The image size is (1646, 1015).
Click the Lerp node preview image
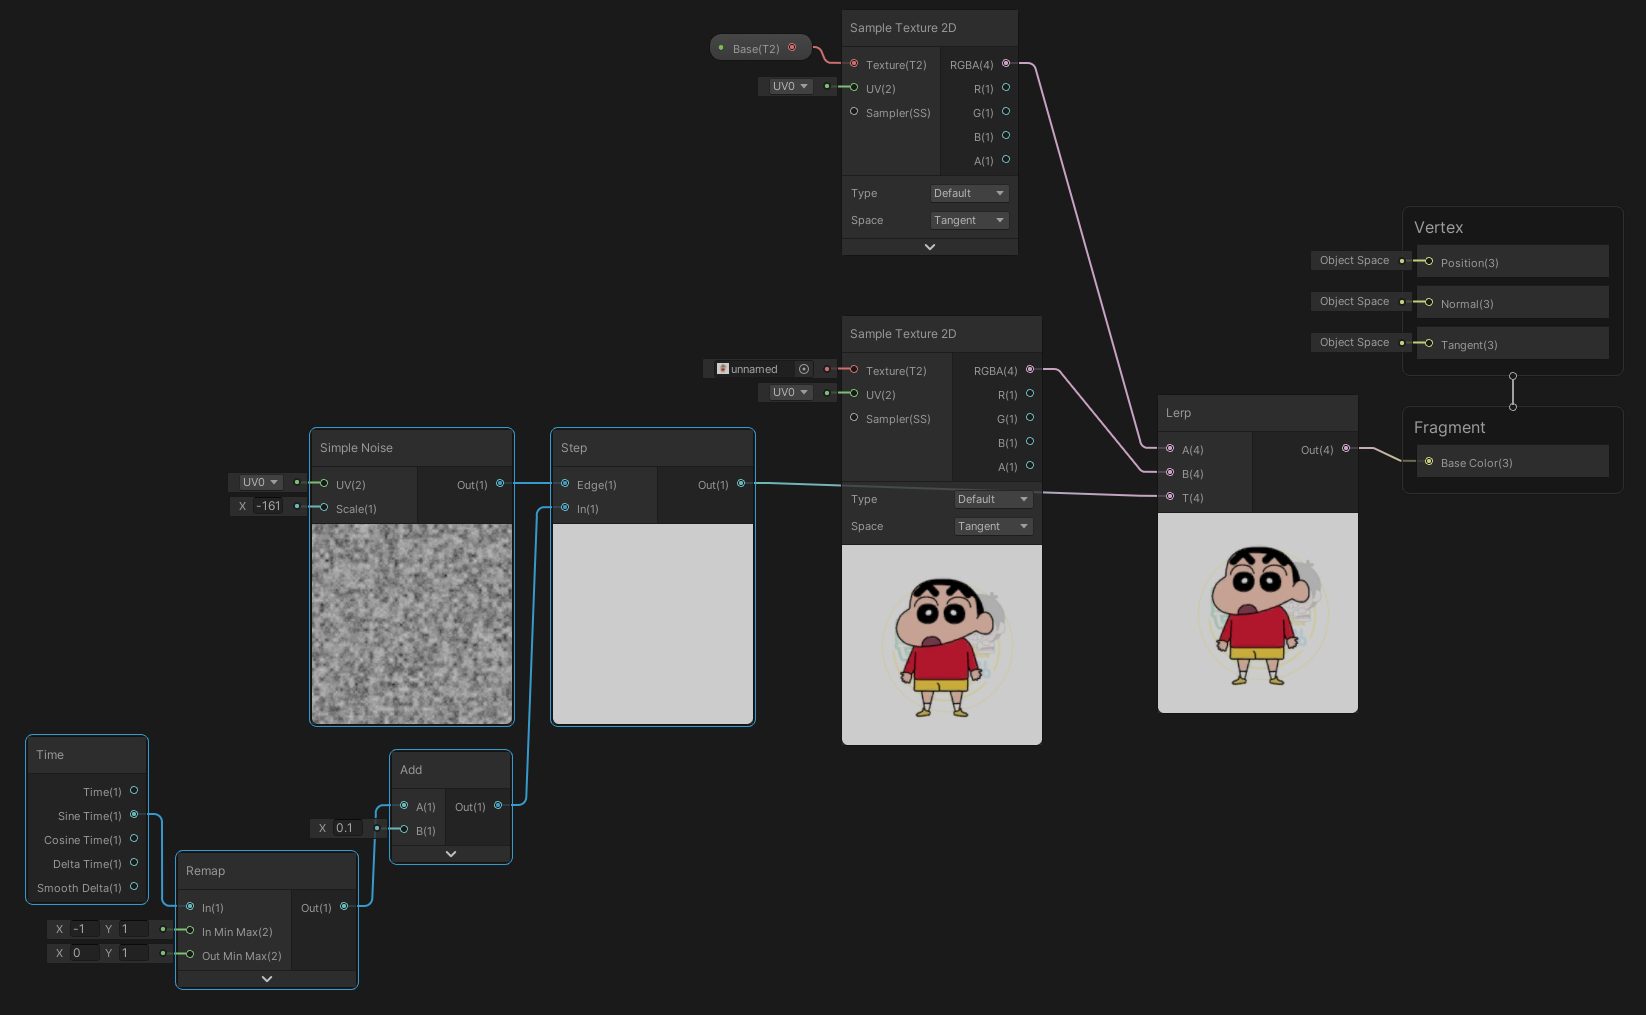(1258, 613)
